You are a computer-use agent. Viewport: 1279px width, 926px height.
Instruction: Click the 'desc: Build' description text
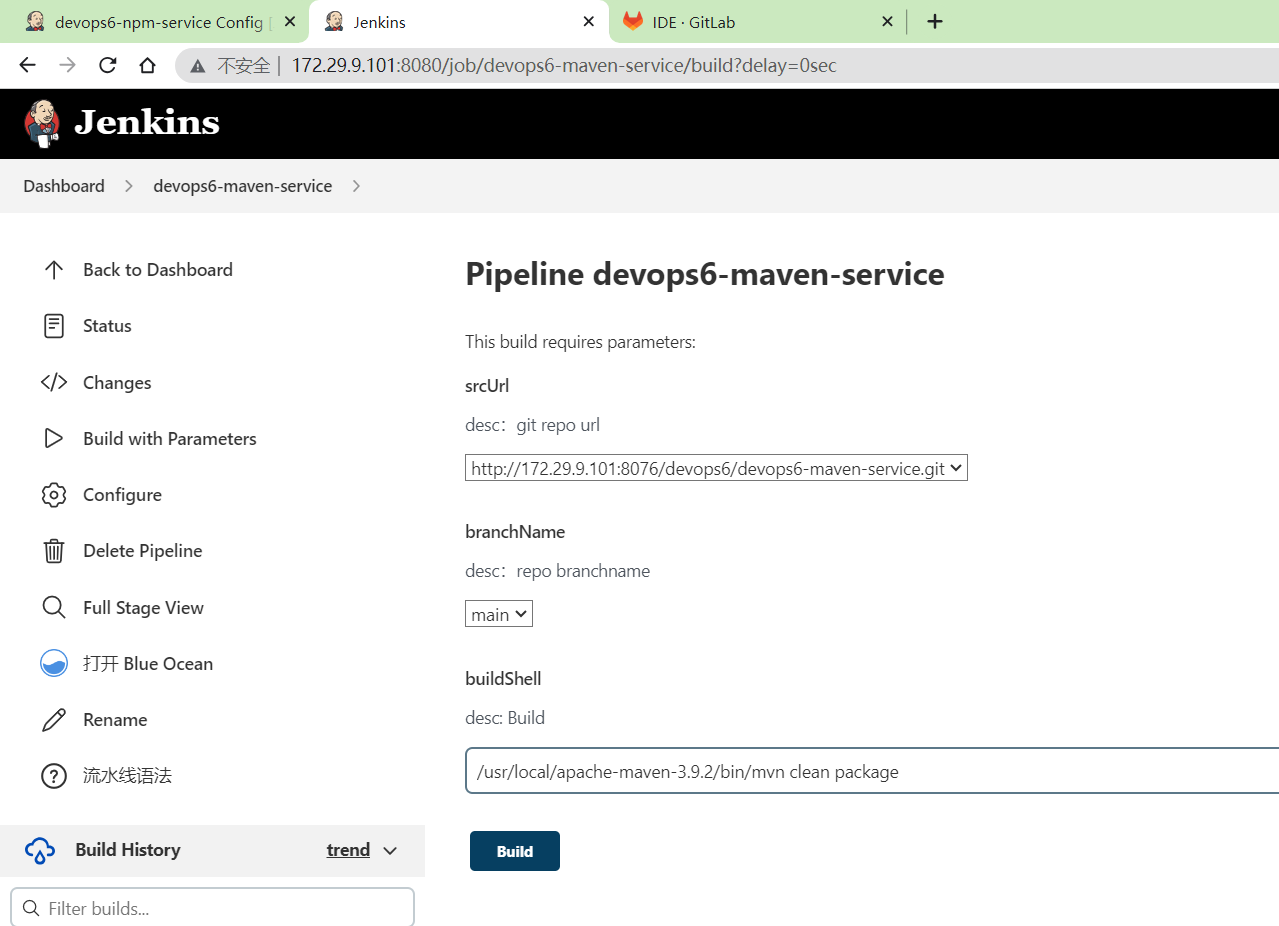(x=505, y=718)
